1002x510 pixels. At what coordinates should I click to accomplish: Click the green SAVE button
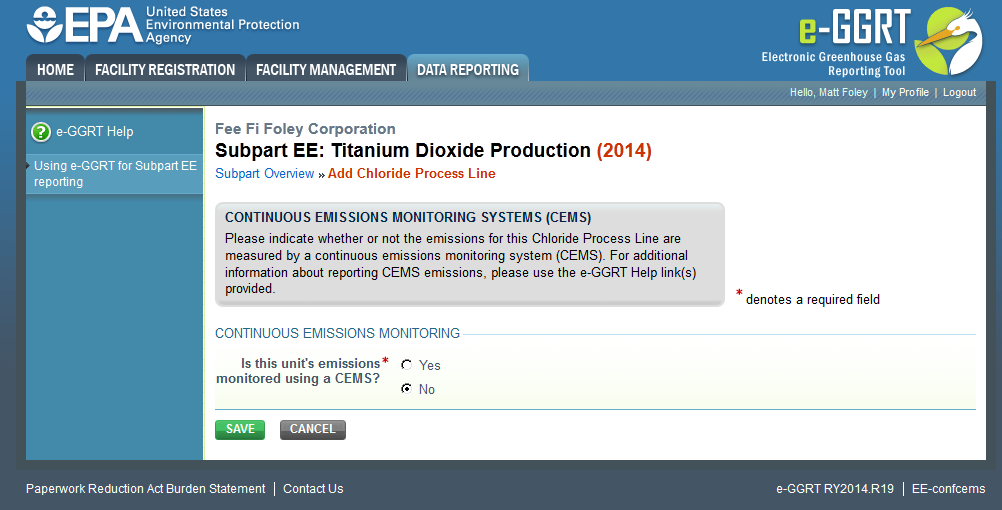click(240, 429)
